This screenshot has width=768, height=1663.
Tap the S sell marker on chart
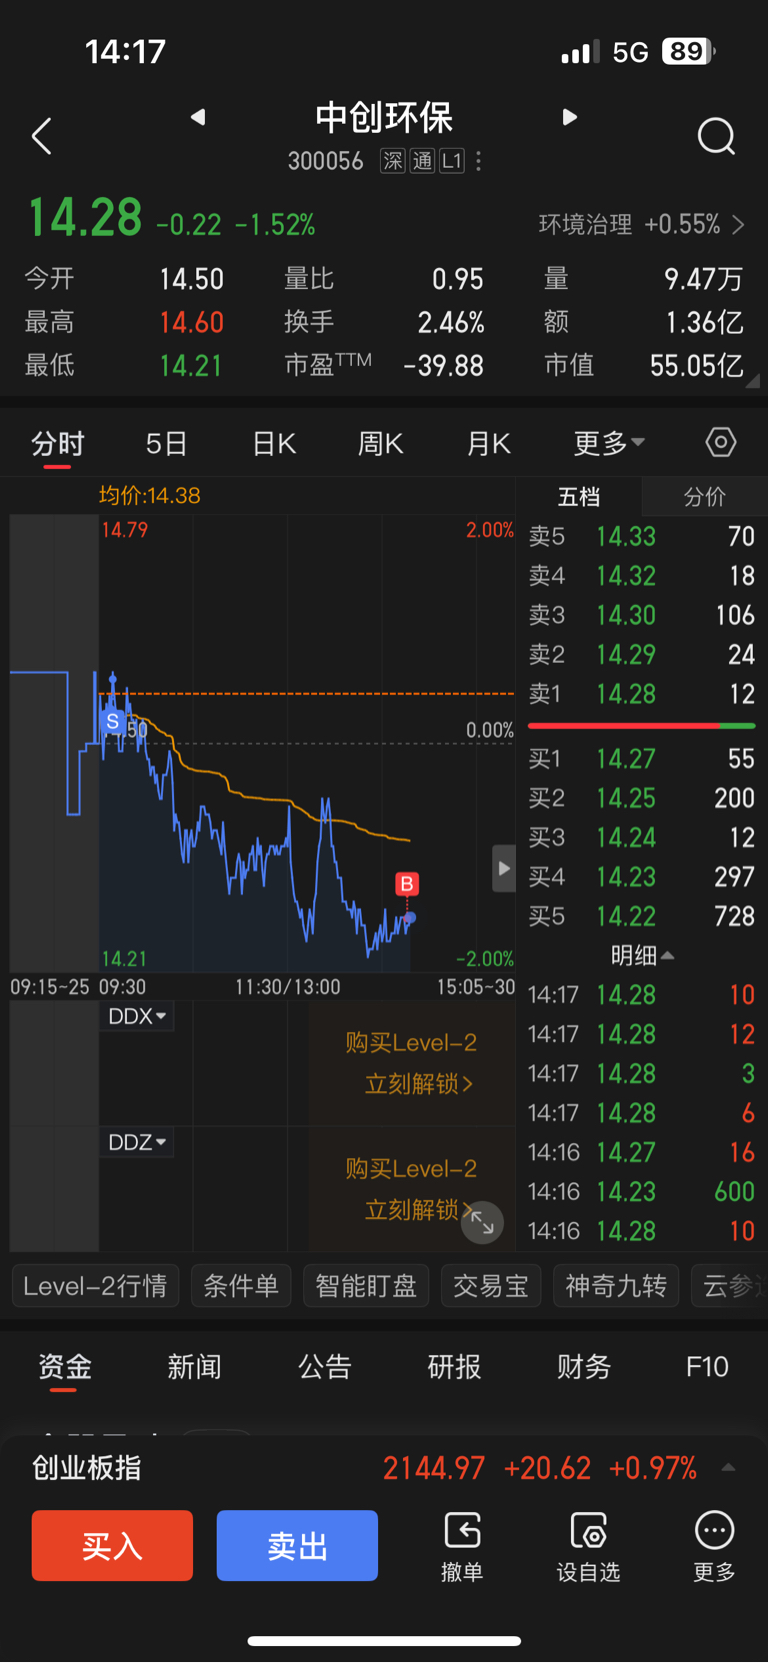113,721
